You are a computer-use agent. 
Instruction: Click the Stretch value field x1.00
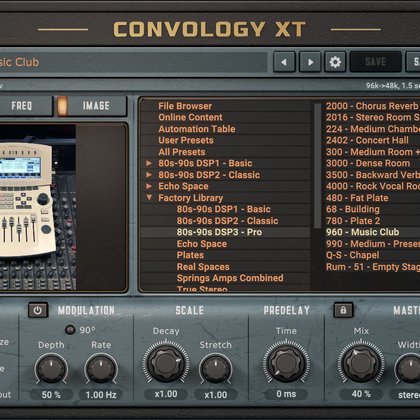[216, 395]
